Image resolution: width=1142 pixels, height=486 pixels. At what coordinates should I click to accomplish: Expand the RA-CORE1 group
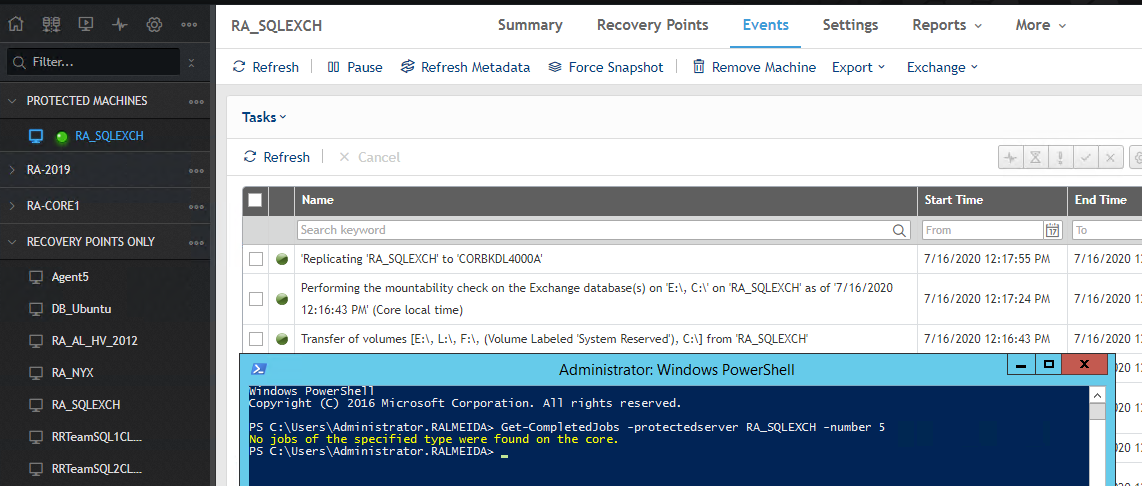coord(12,206)
